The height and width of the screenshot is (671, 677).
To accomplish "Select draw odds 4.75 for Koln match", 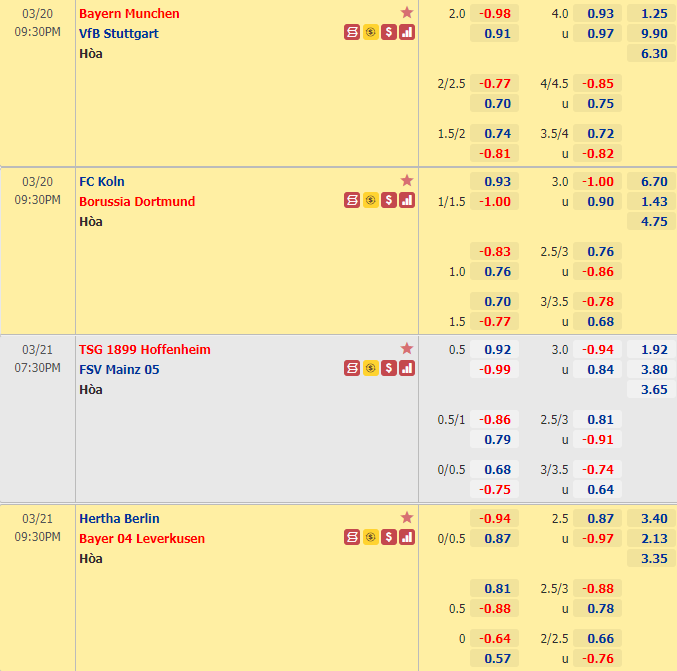I will 651,222.
